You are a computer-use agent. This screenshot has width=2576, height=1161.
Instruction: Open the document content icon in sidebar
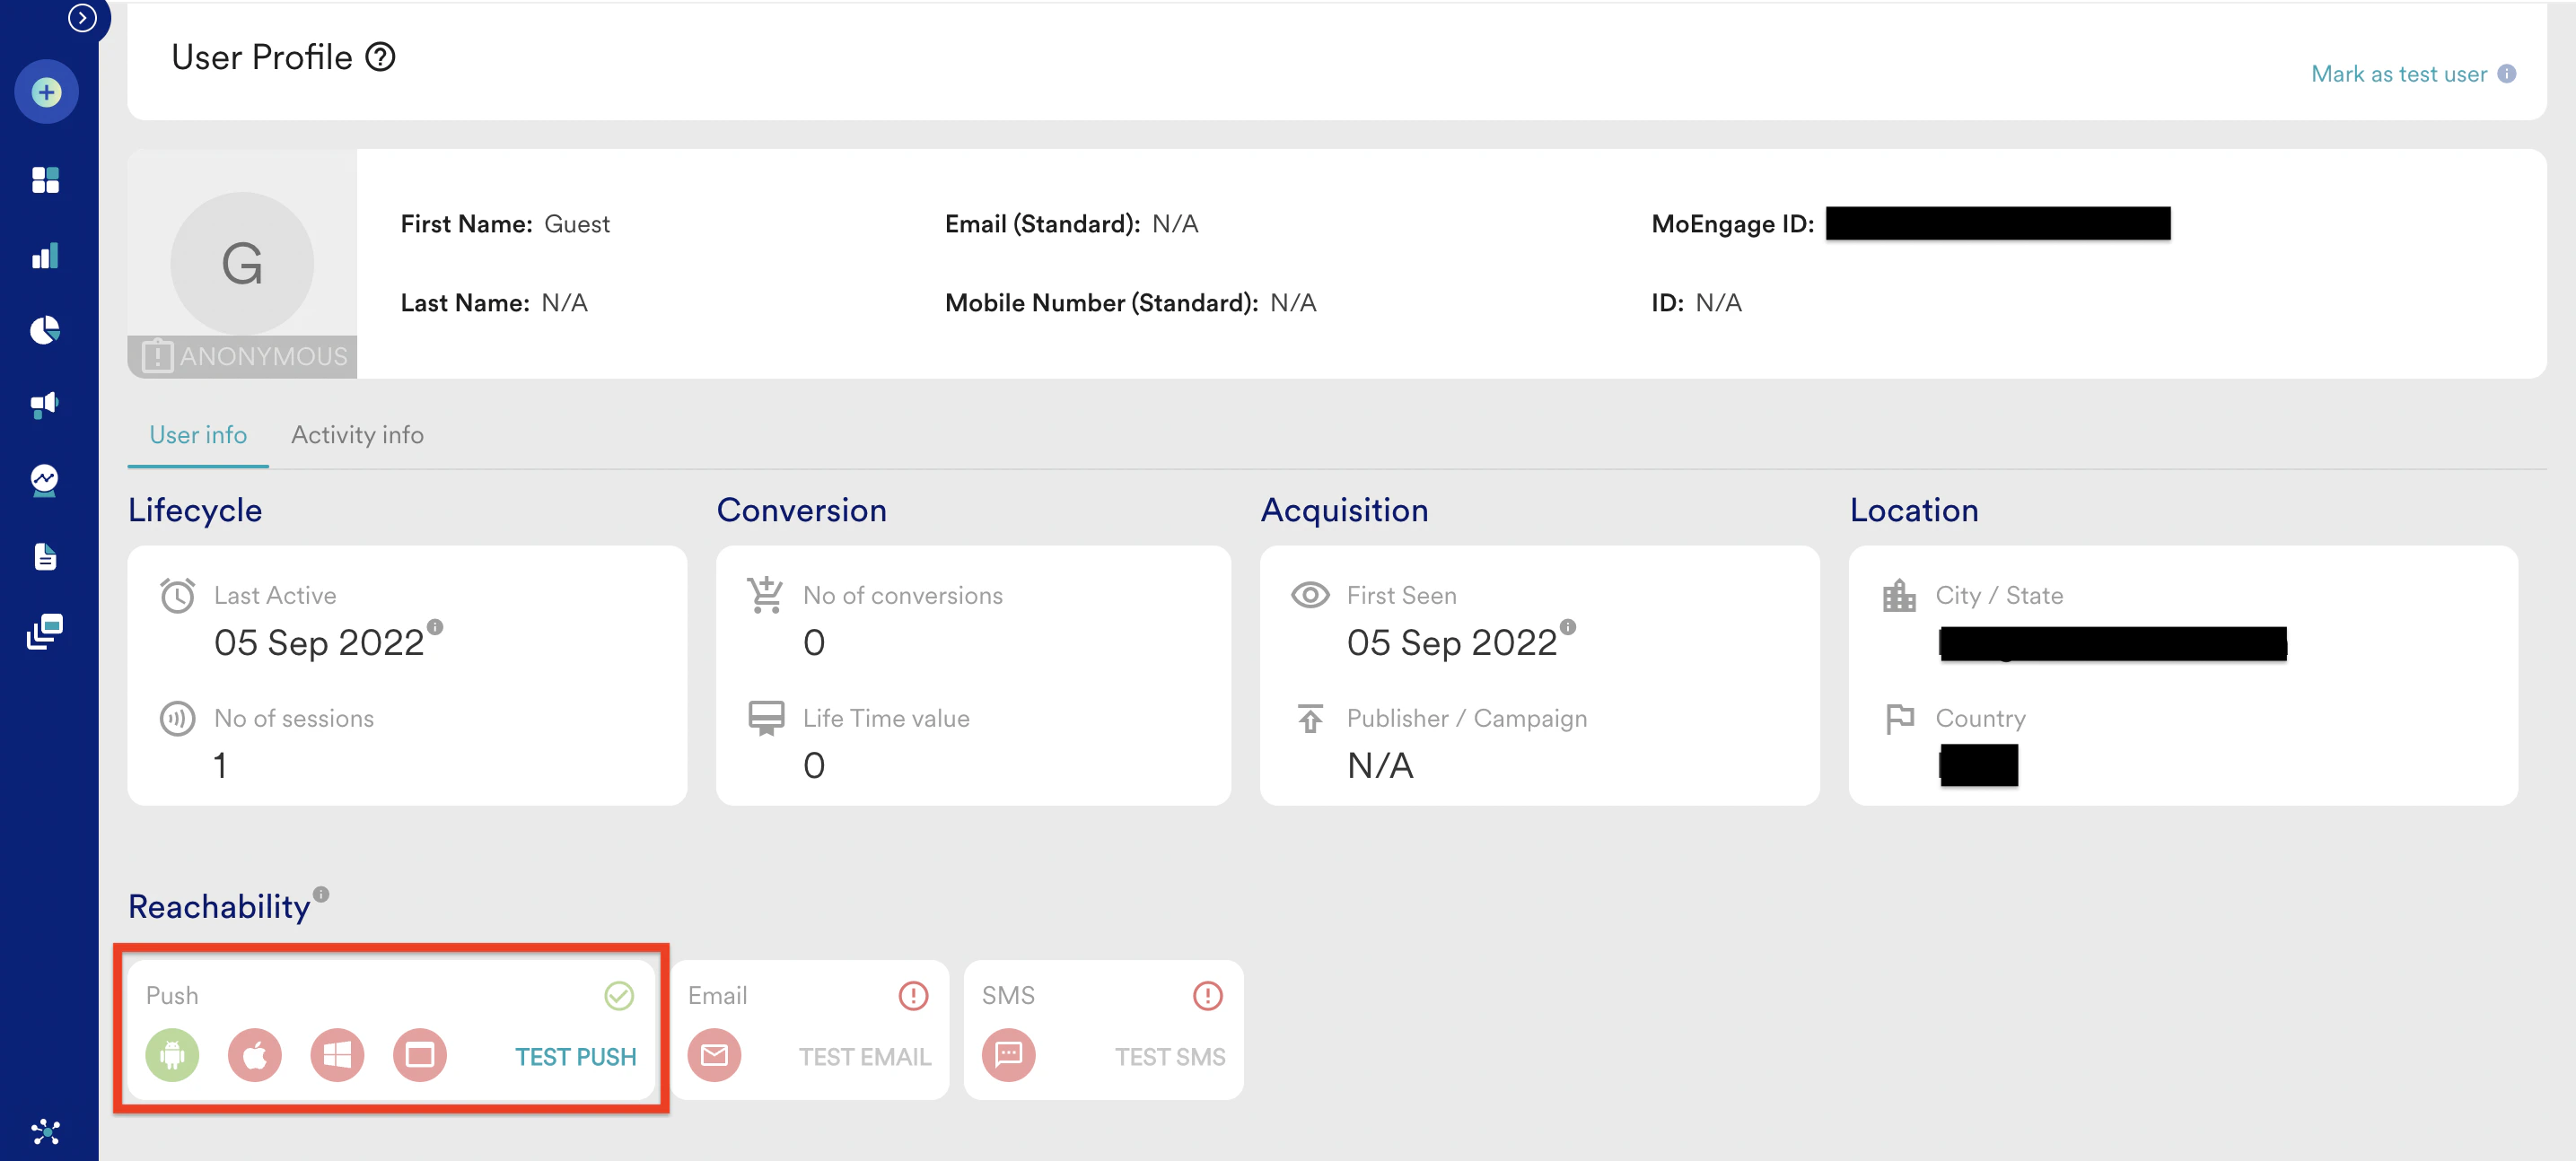[x=45, y=556]
